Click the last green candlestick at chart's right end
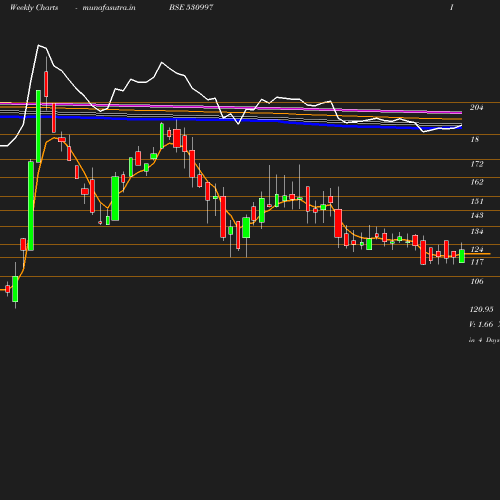 pyautogui.click(x=462, y=256)
